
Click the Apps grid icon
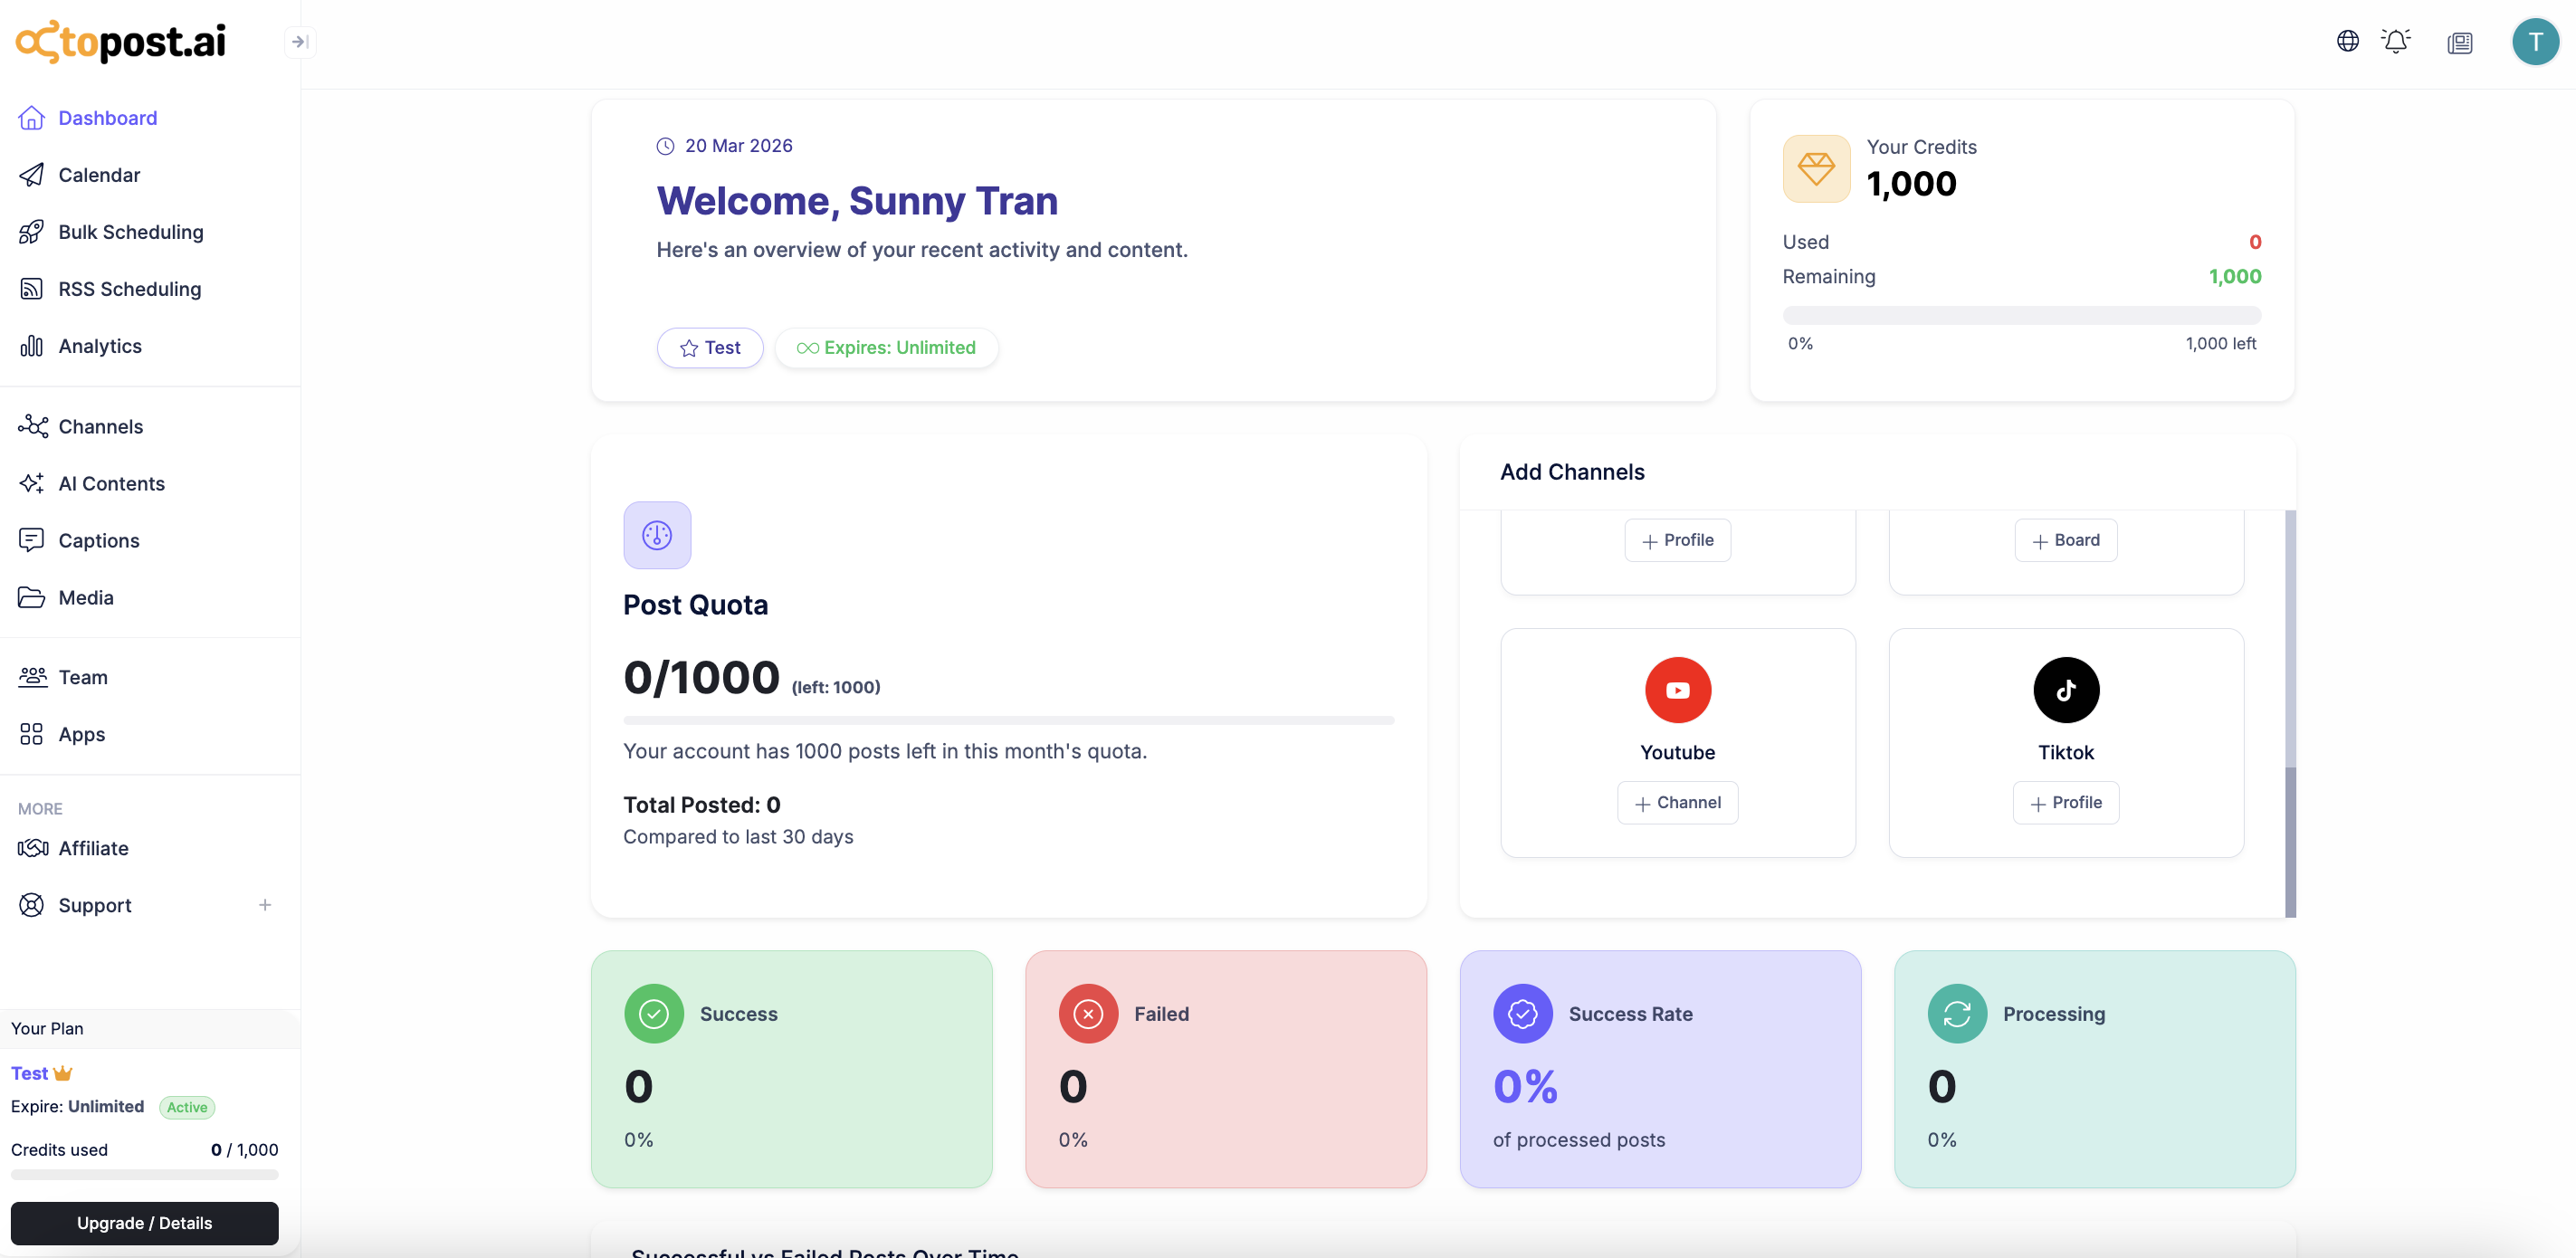tap(31, 734)
